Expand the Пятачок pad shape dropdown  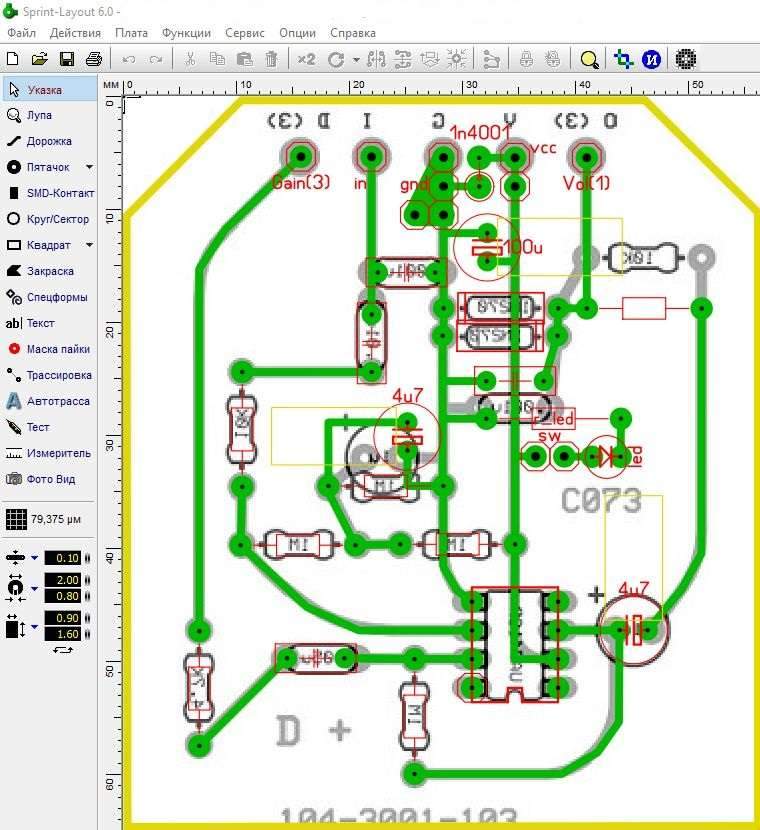click(x=89, y=167)
